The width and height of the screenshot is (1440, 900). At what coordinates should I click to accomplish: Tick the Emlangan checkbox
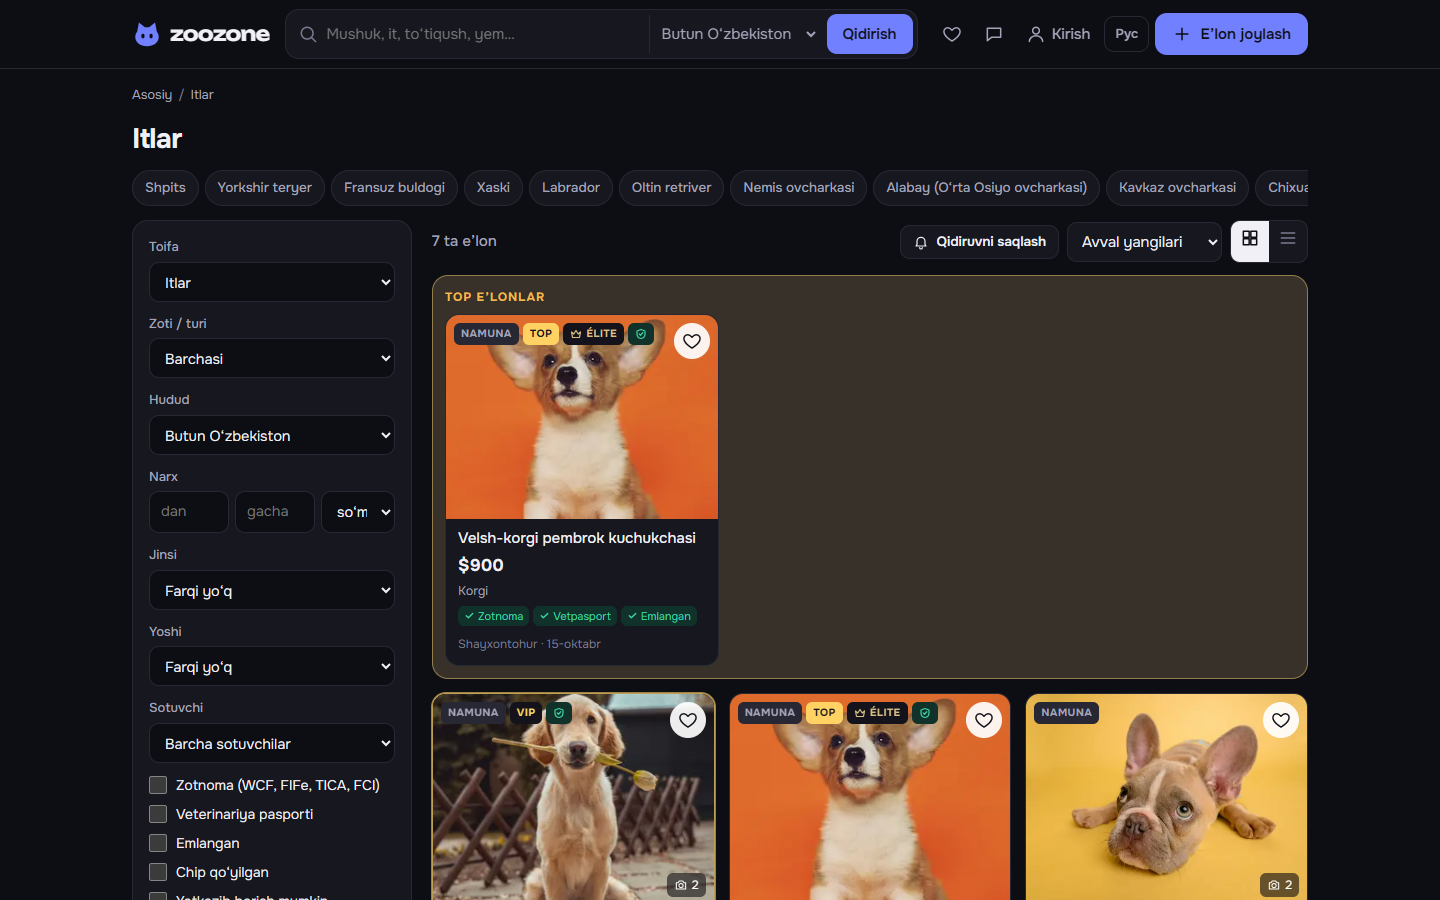coord(158,843)
